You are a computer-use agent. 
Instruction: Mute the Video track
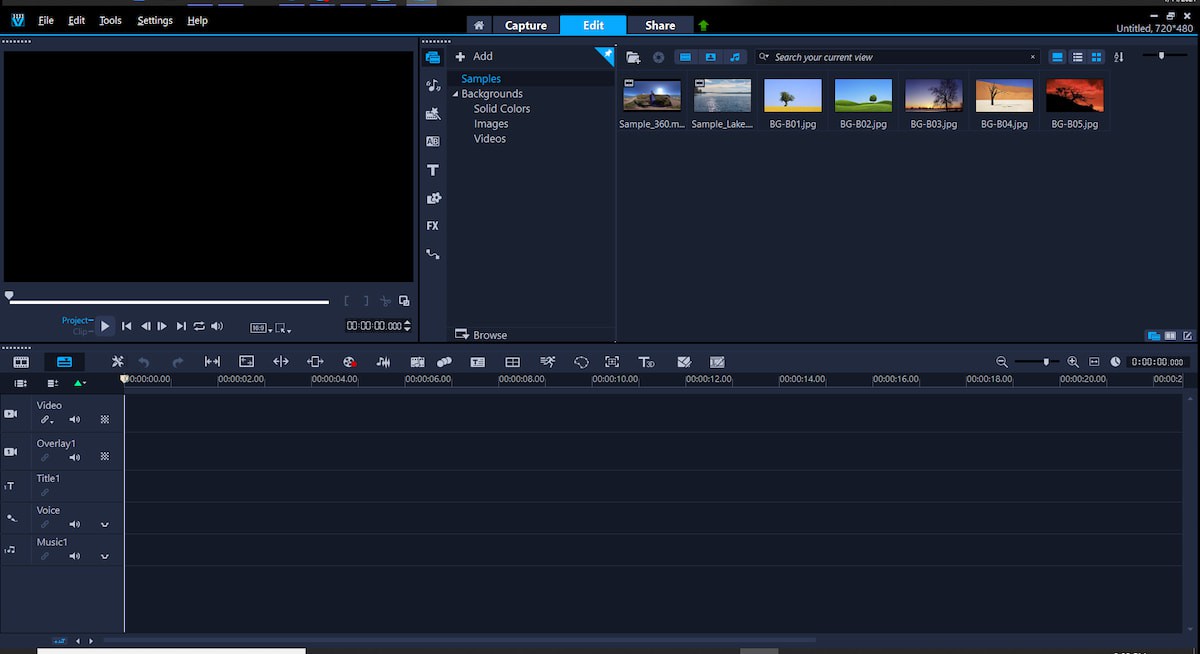[74, 419]
